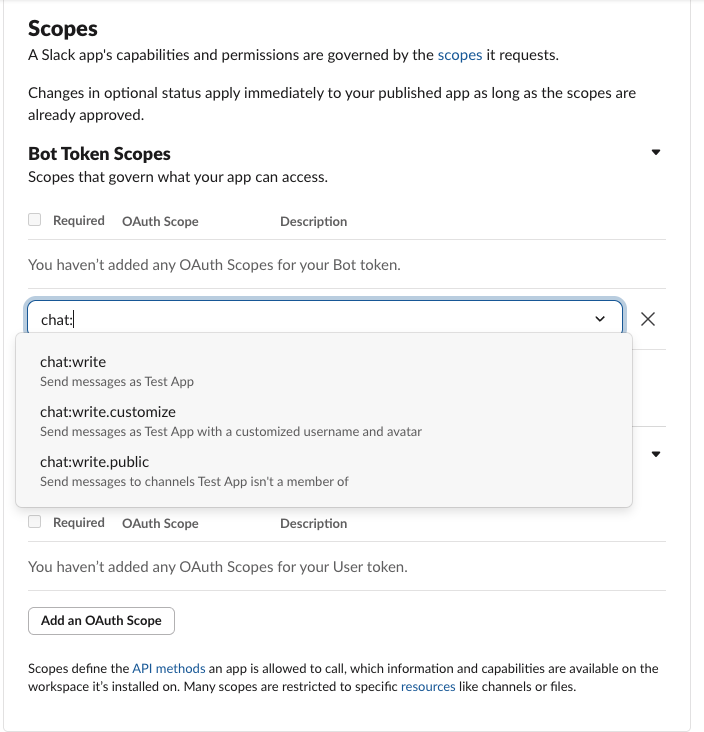This screenshot has height=732, width=704.
Task: Click the Bot Token Scopes heading
Action: click(99, 154)
